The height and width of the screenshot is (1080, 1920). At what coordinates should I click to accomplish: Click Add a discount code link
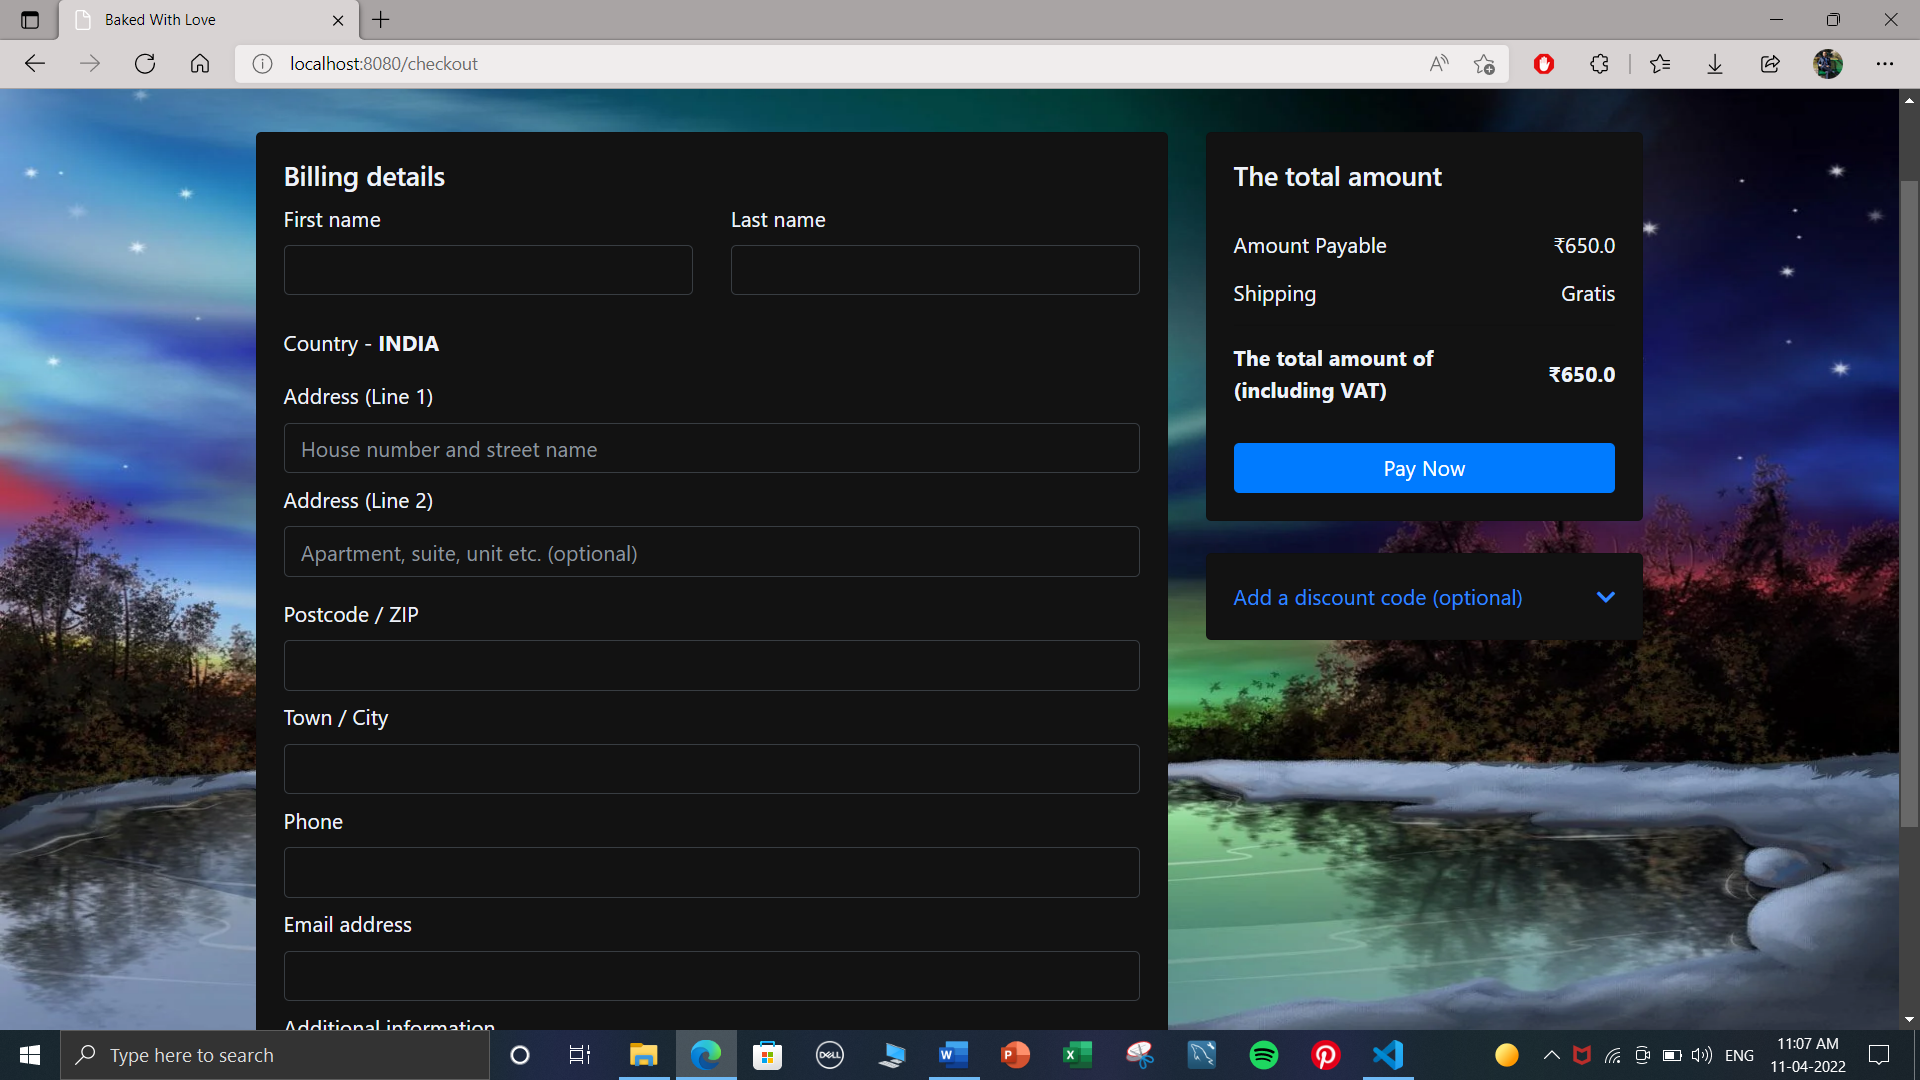tap(1377, 598)
